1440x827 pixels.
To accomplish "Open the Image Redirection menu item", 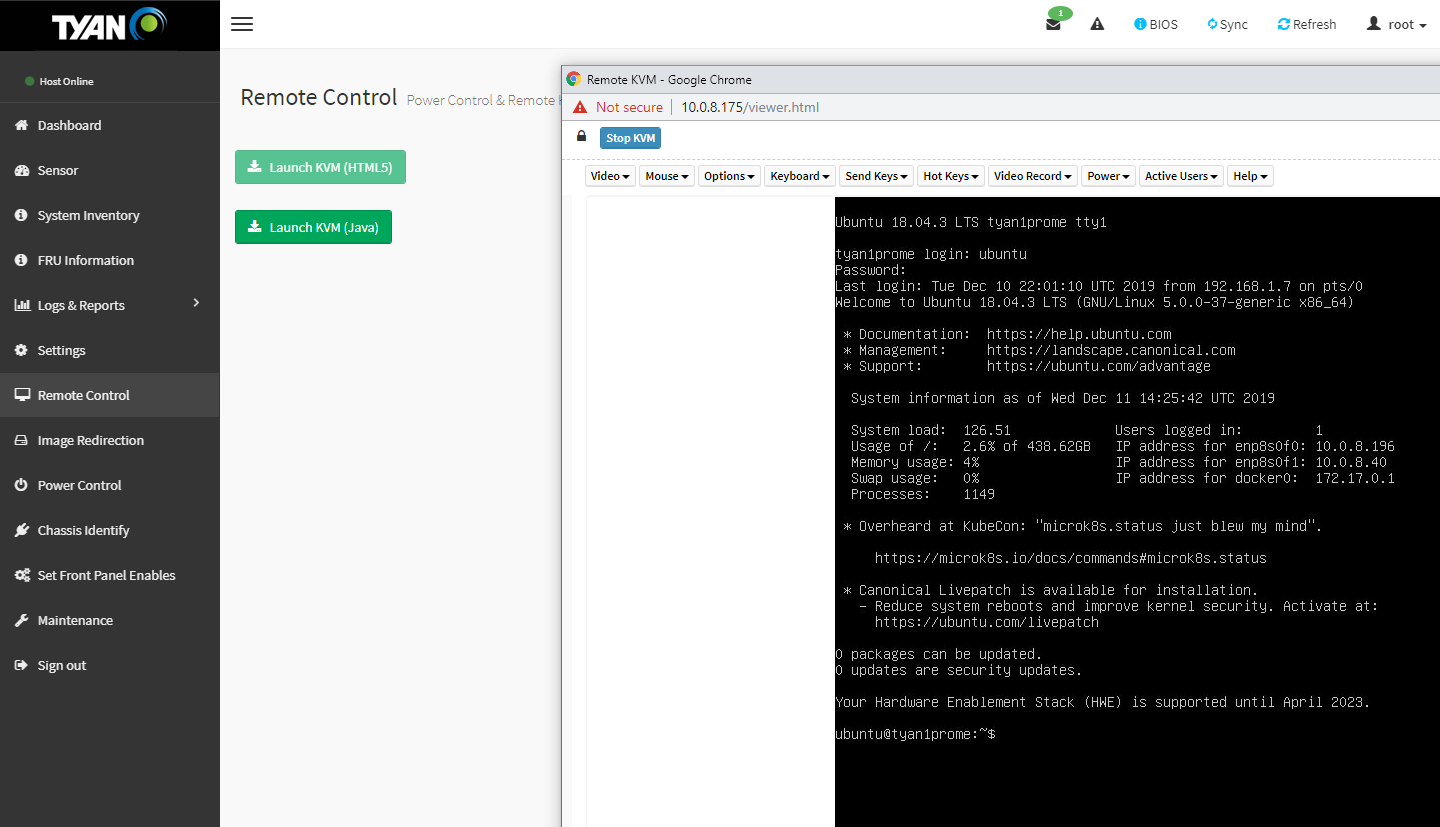I will pos(109,440).
